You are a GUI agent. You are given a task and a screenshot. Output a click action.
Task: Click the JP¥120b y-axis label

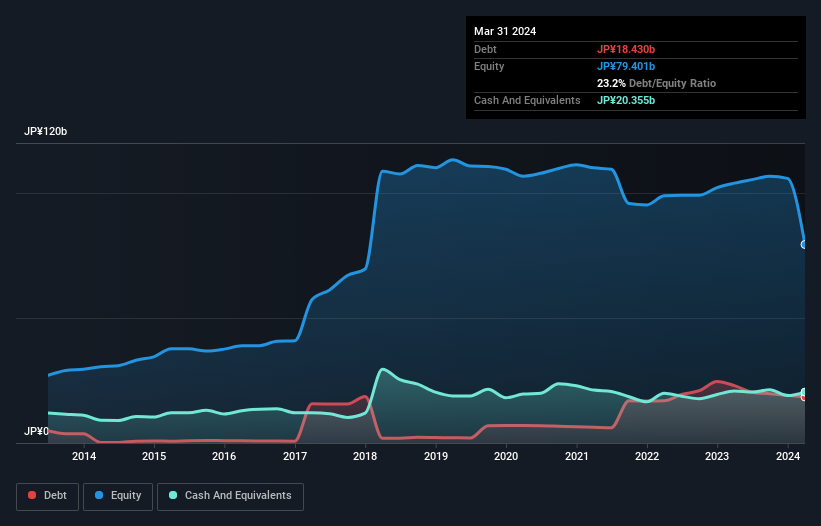point(46,131)
